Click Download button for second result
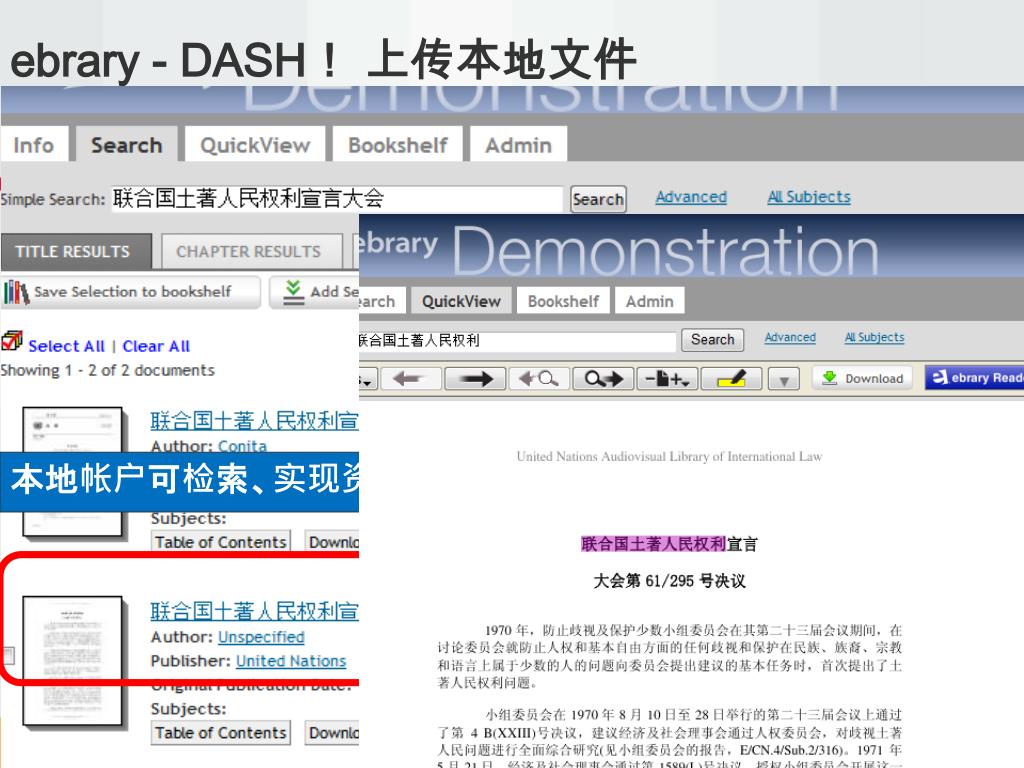 click(333, 733)
